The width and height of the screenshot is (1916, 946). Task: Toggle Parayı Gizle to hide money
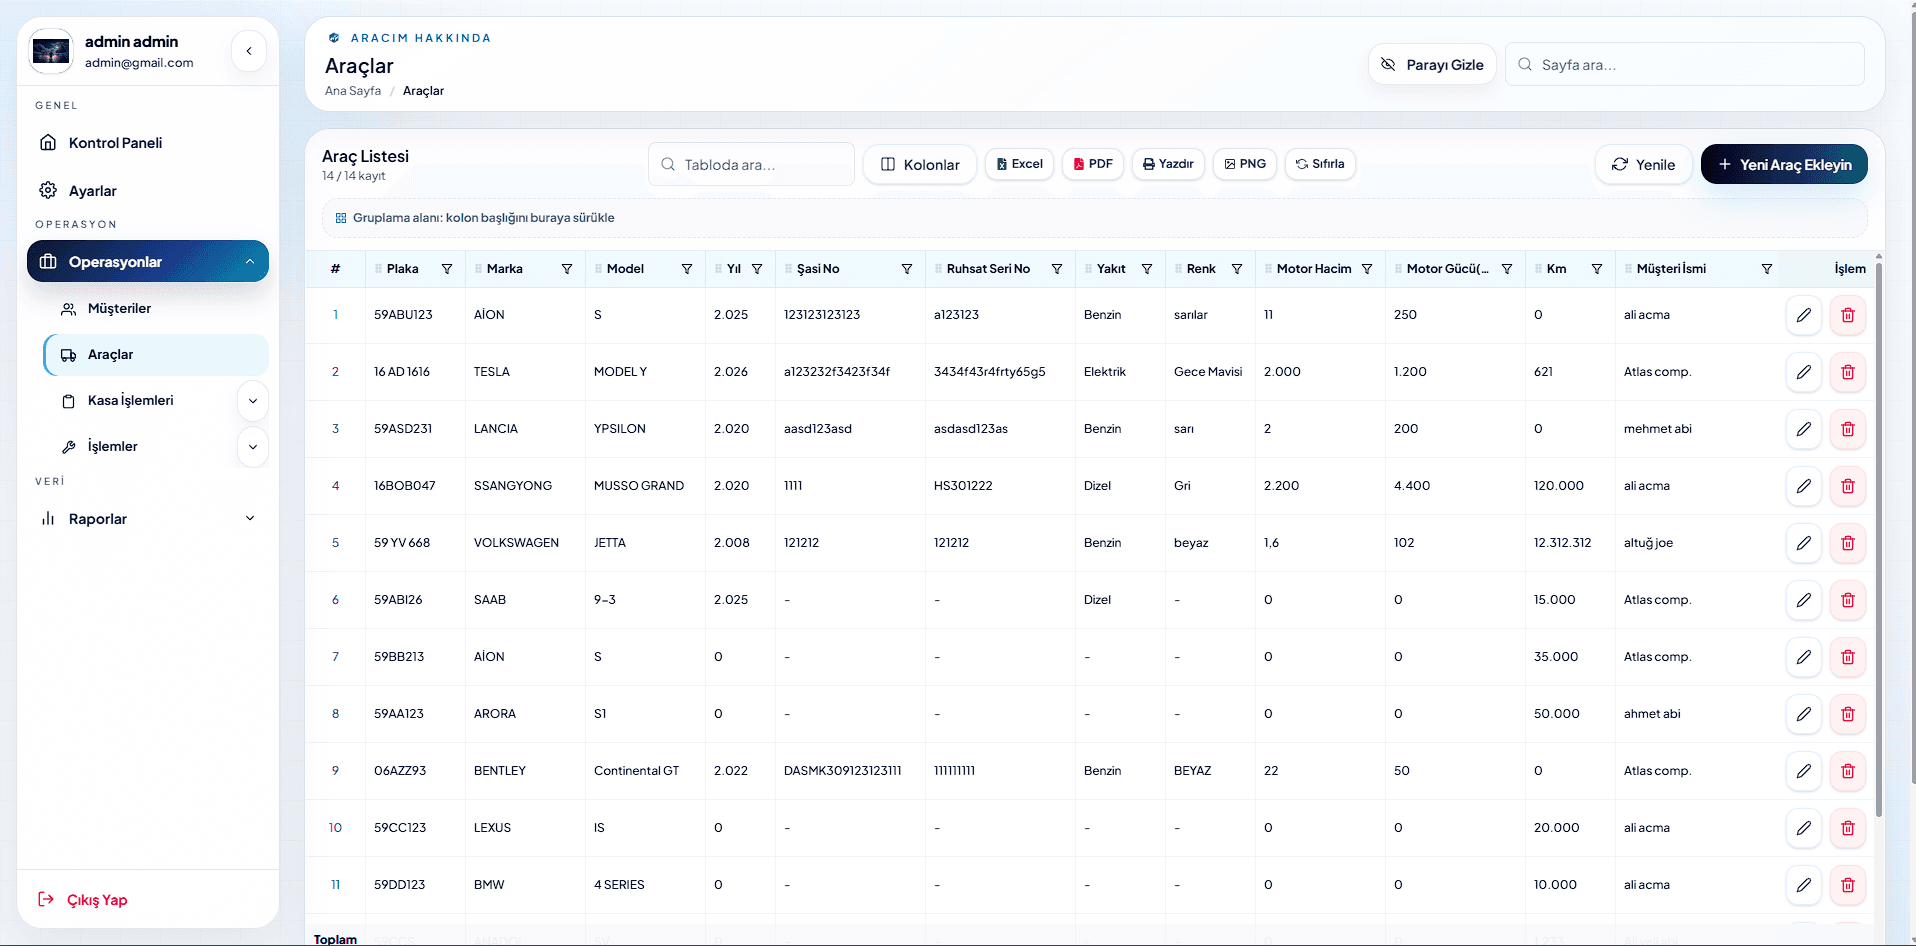(x=1432, y=64)
